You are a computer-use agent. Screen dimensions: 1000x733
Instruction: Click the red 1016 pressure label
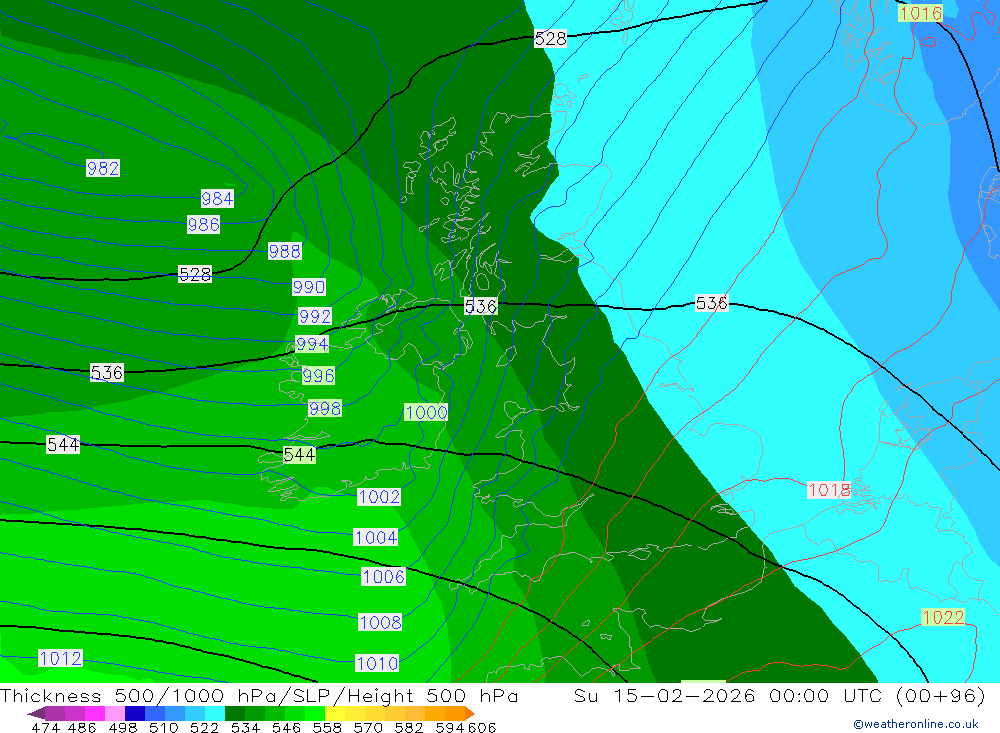pos(920,13)
